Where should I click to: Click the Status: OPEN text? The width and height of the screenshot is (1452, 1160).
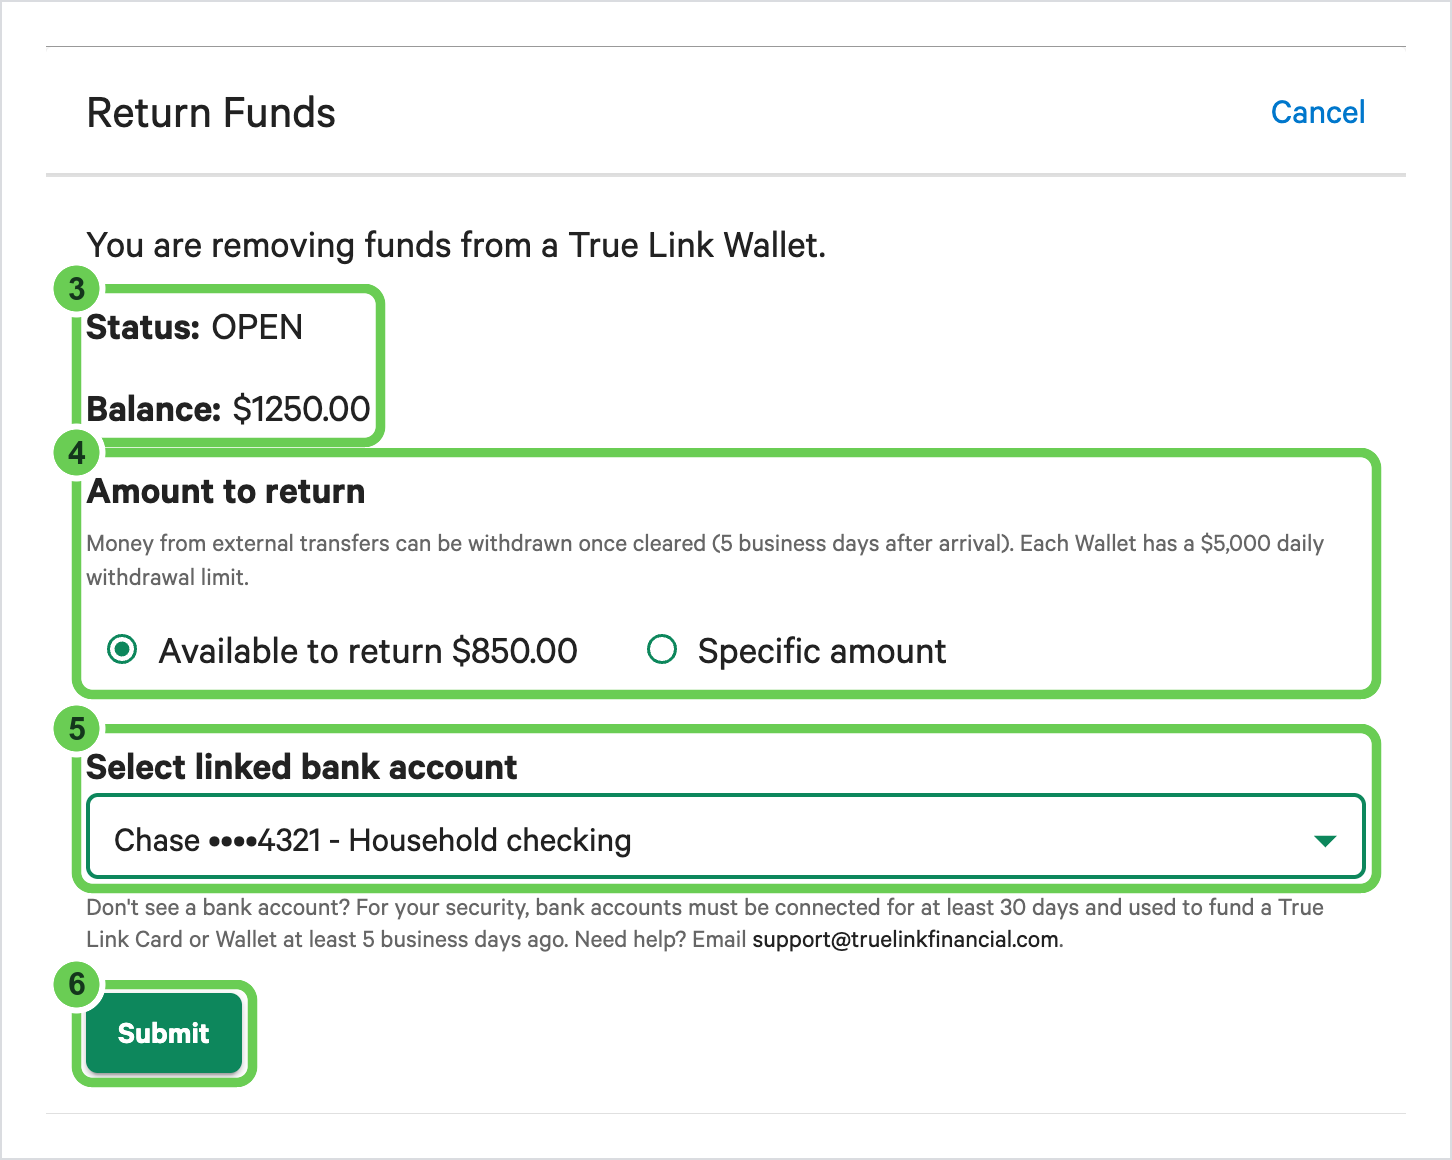(x=195, y=327)
